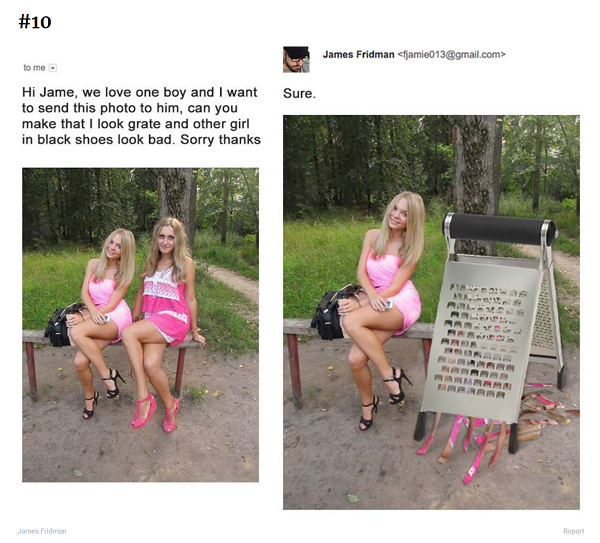Viewport: 600px width, 543px height.
Task: Open the Report link at bottom right
Action: 573,531
